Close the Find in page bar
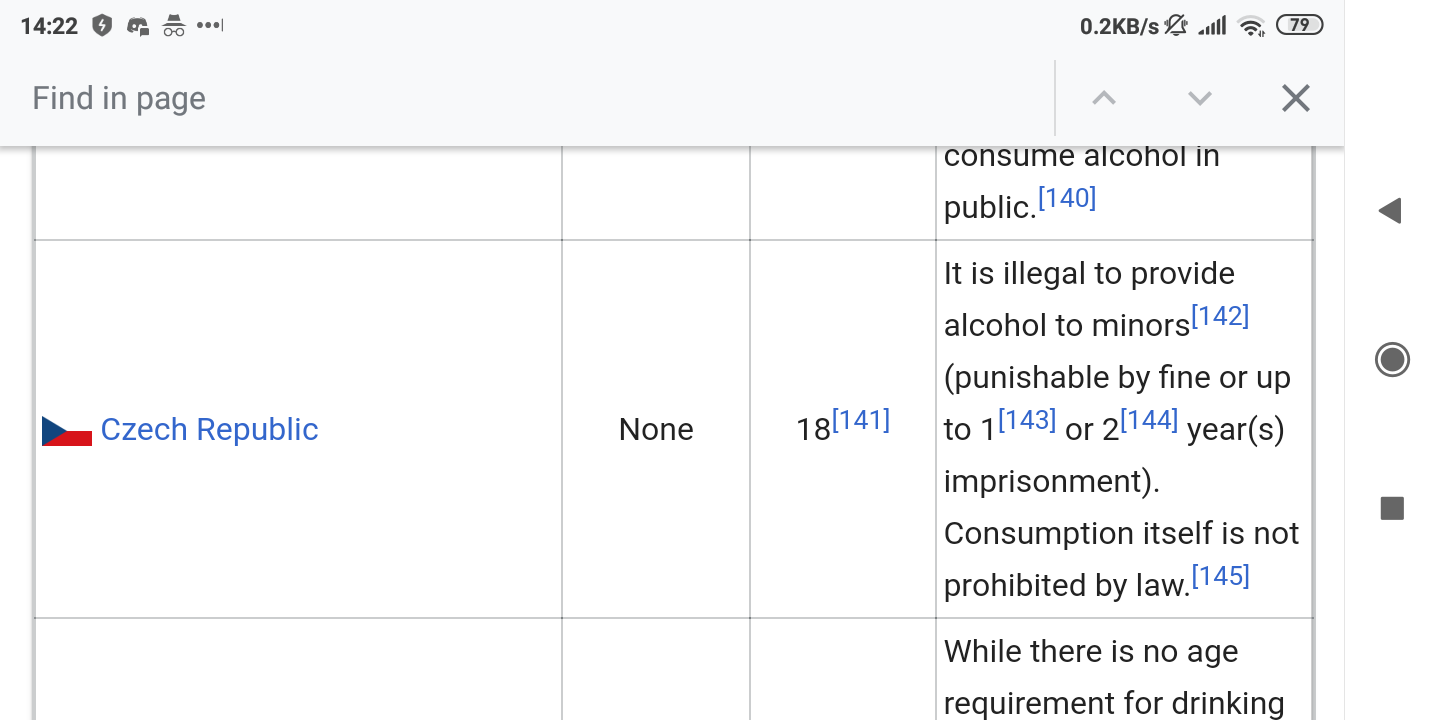This screenshot has height=720, width=1440. tap(1295, 98)
